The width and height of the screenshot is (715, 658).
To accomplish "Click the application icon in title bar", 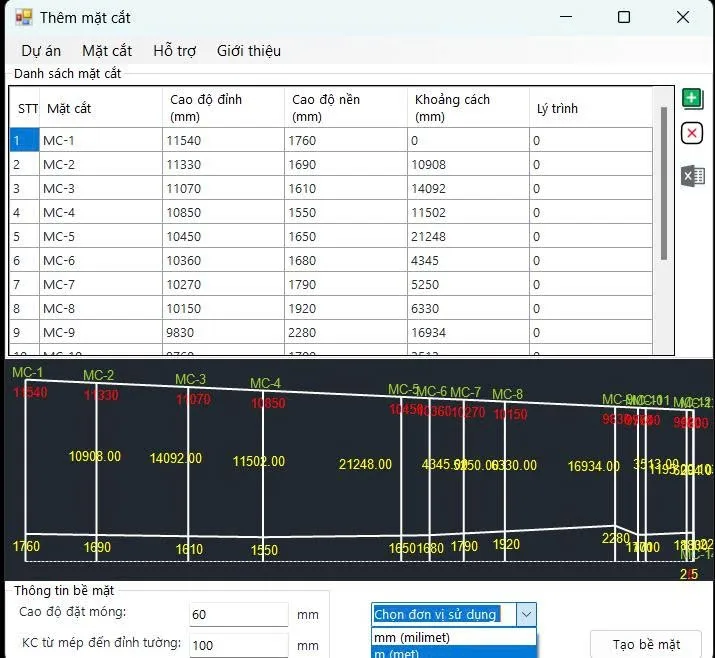I will tap(24, 17).
